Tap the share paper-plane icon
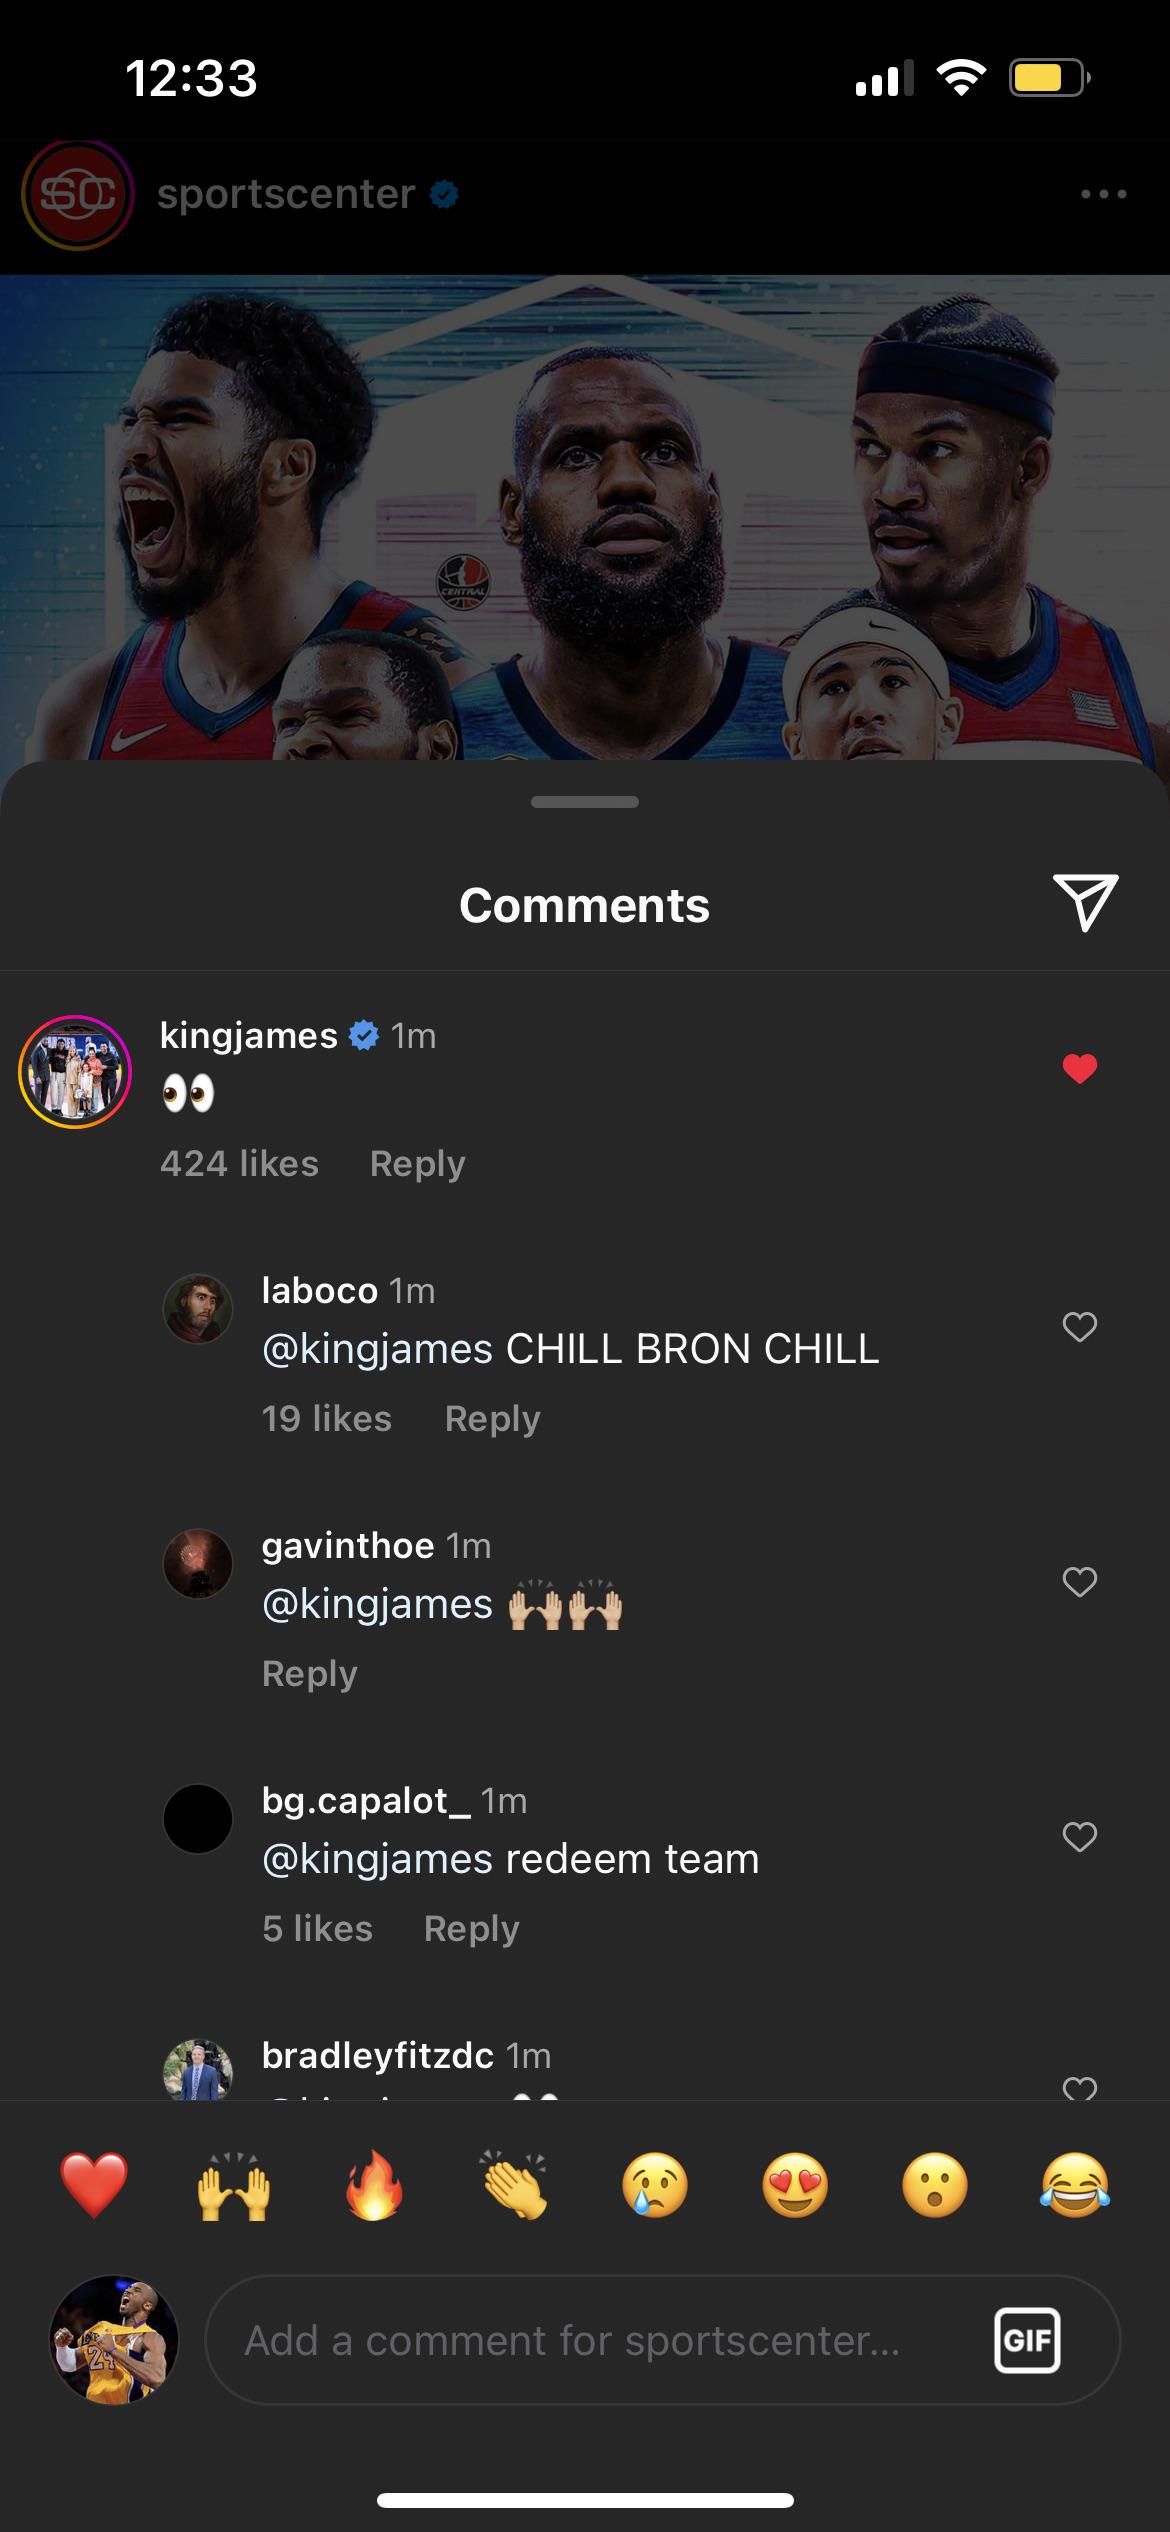The height and width of the screenshot is (2532, 1170). 1084,902
